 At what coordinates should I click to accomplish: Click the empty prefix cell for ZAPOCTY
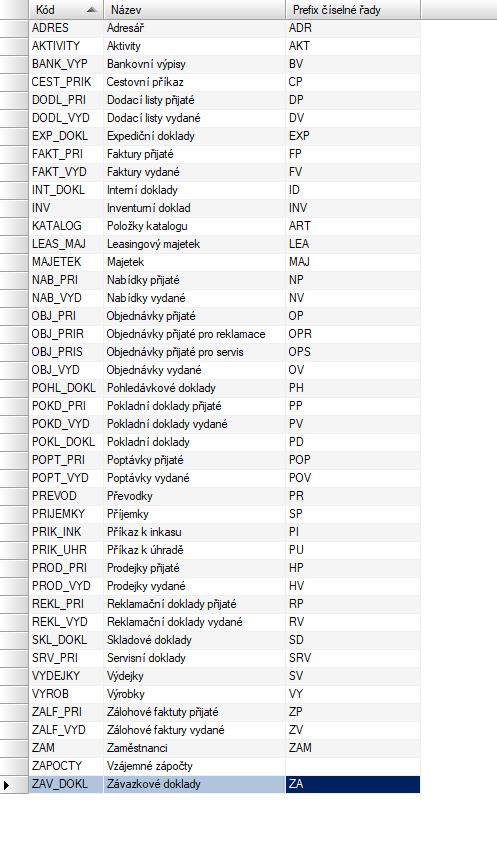(353, 766)
